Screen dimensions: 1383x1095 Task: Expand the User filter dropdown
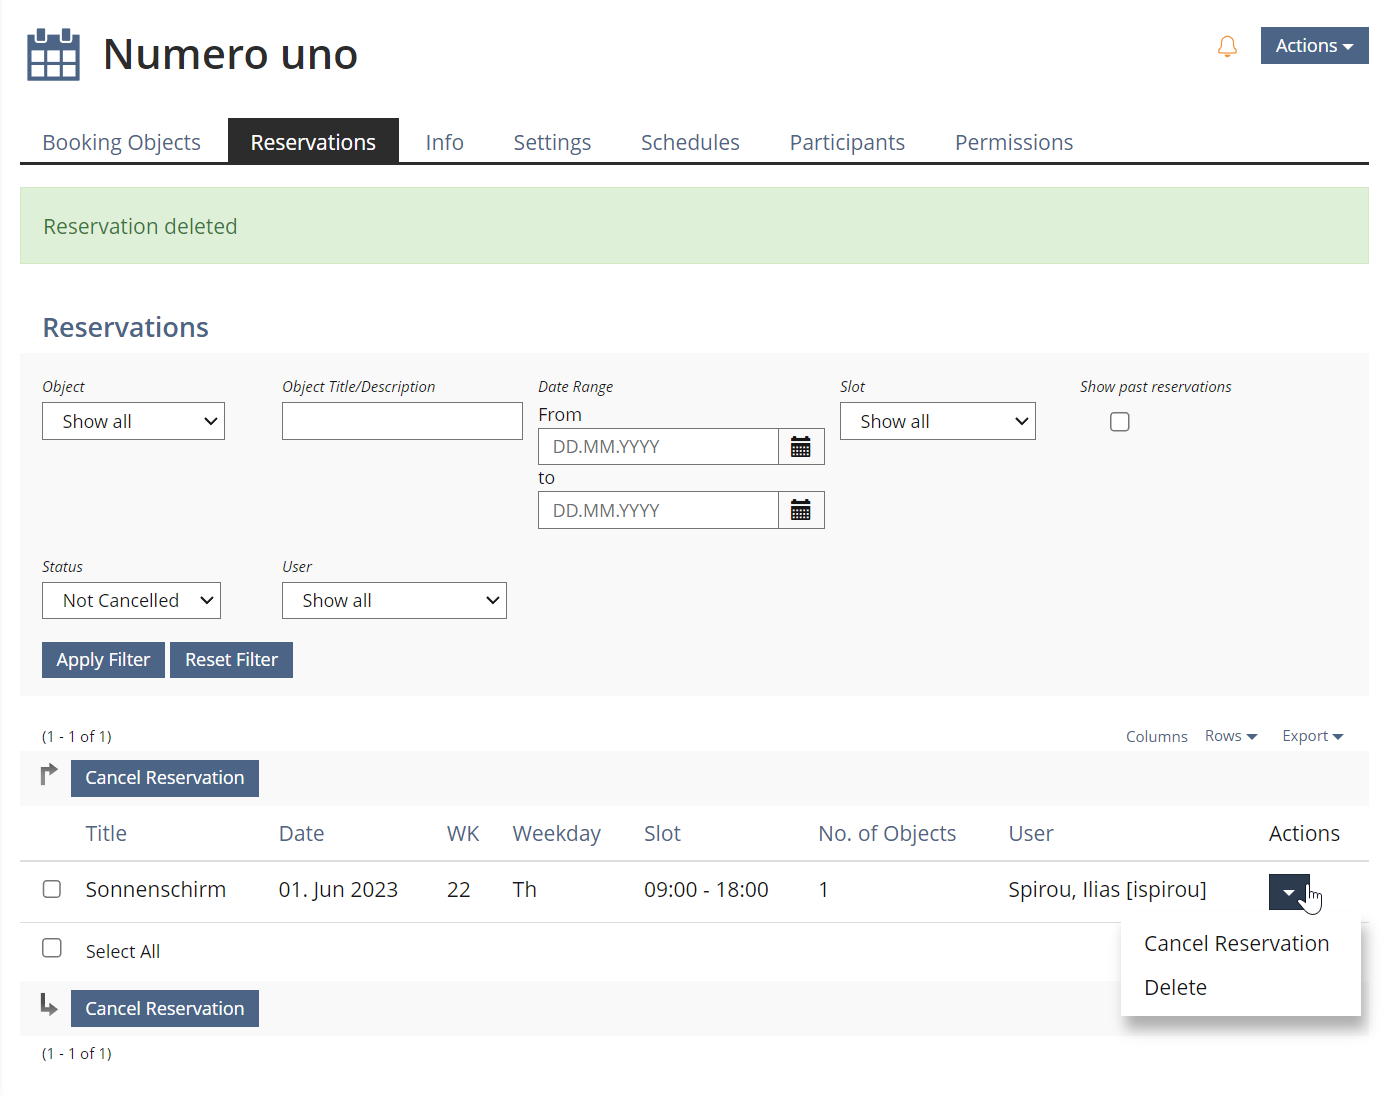click(x=394, y=601)
